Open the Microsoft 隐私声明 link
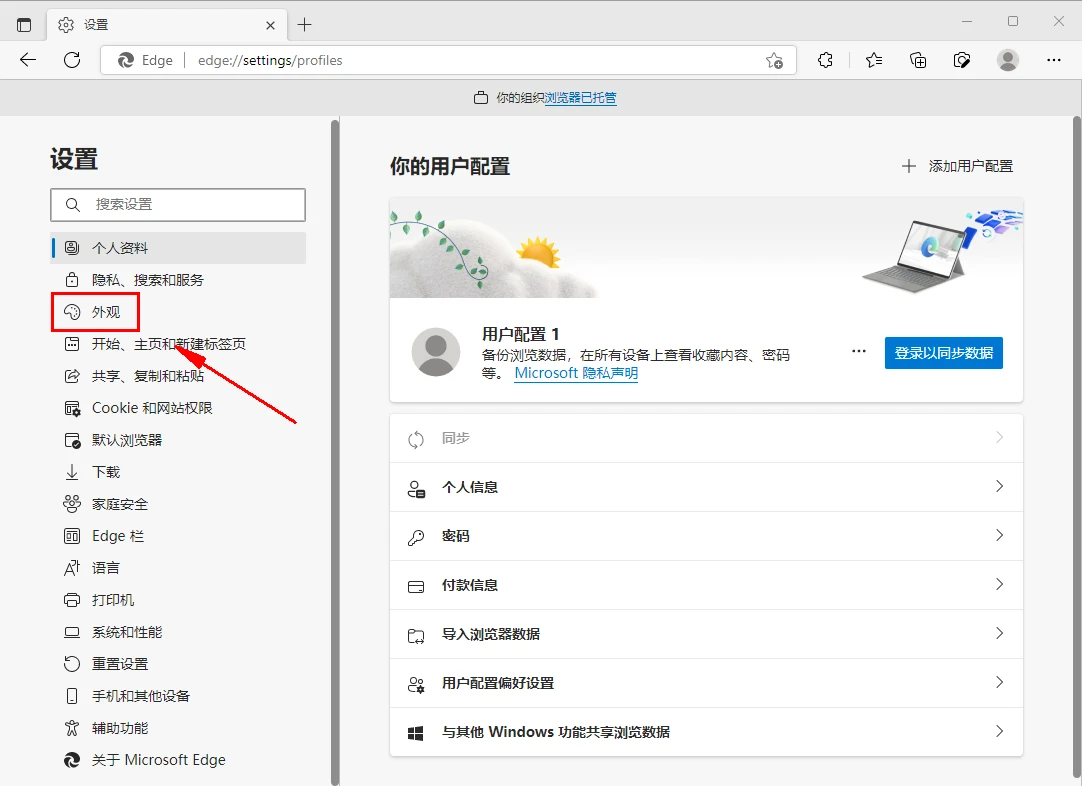This screenshot has width=1082, height=786. click(576, 373)
